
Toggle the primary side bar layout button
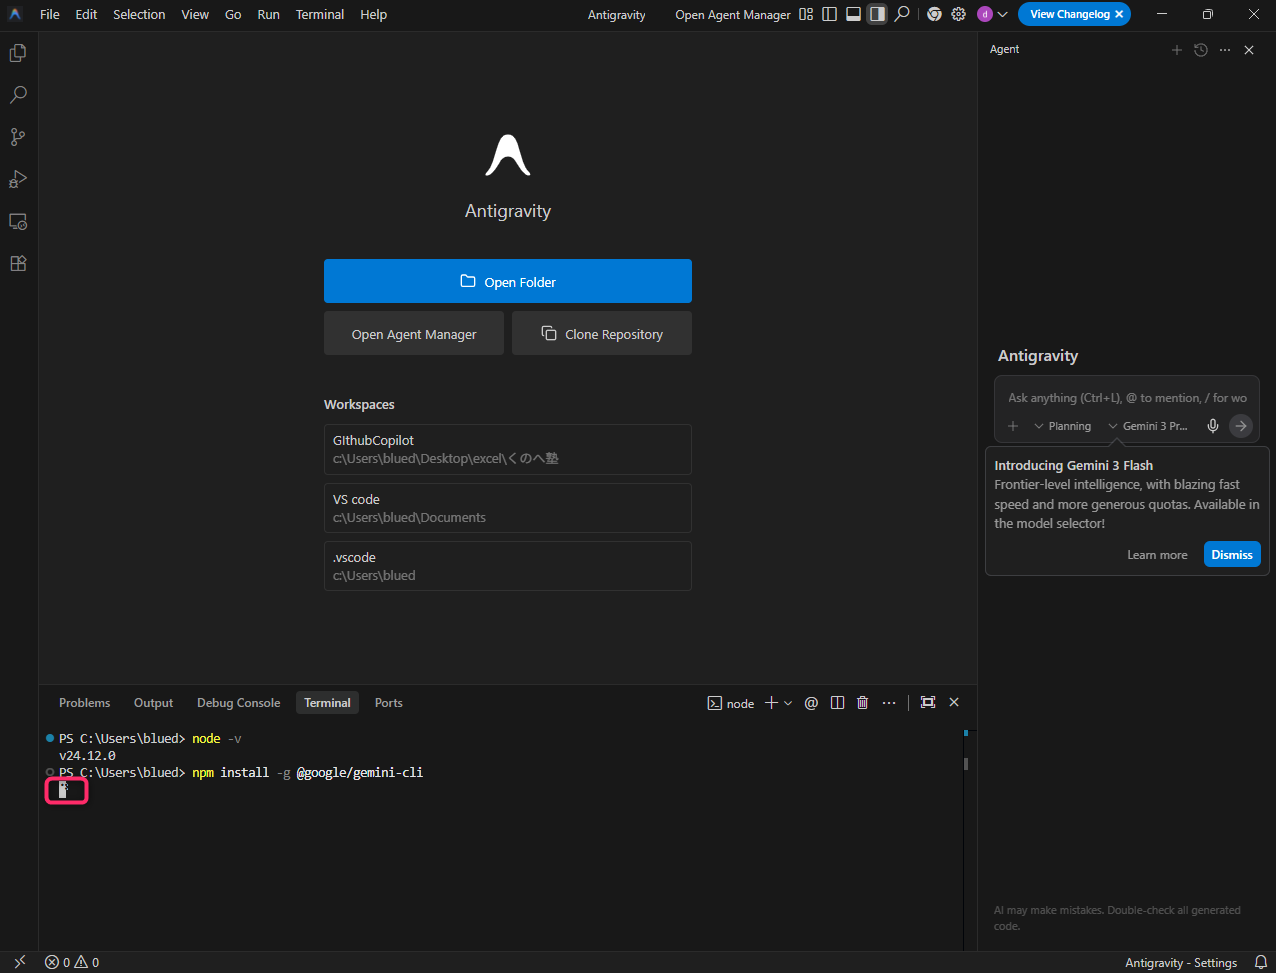click(829, 15)
